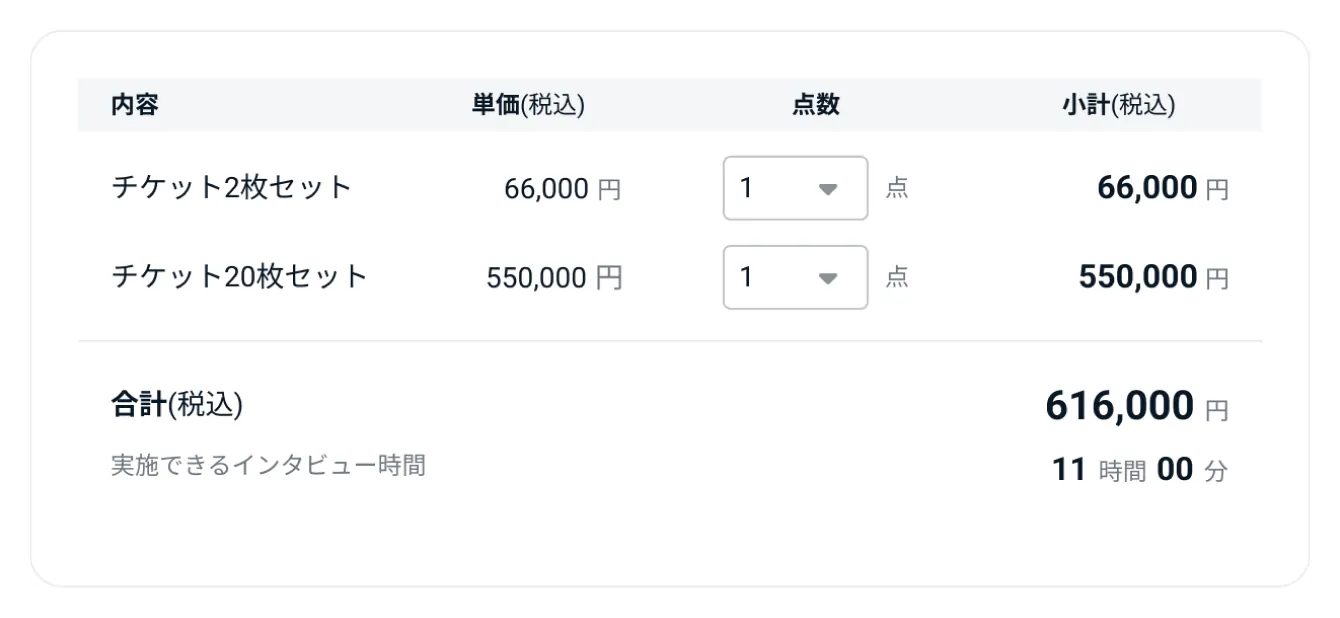Click the 単価(税込) column header
1340x618 pixels.
[529, 105]
